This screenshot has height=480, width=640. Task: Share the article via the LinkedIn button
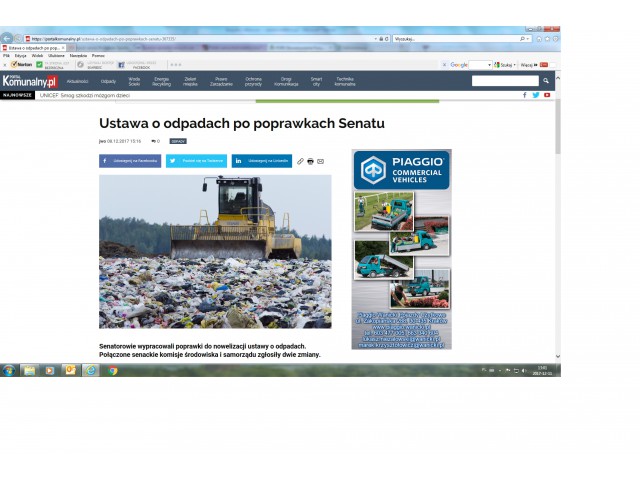262,161
